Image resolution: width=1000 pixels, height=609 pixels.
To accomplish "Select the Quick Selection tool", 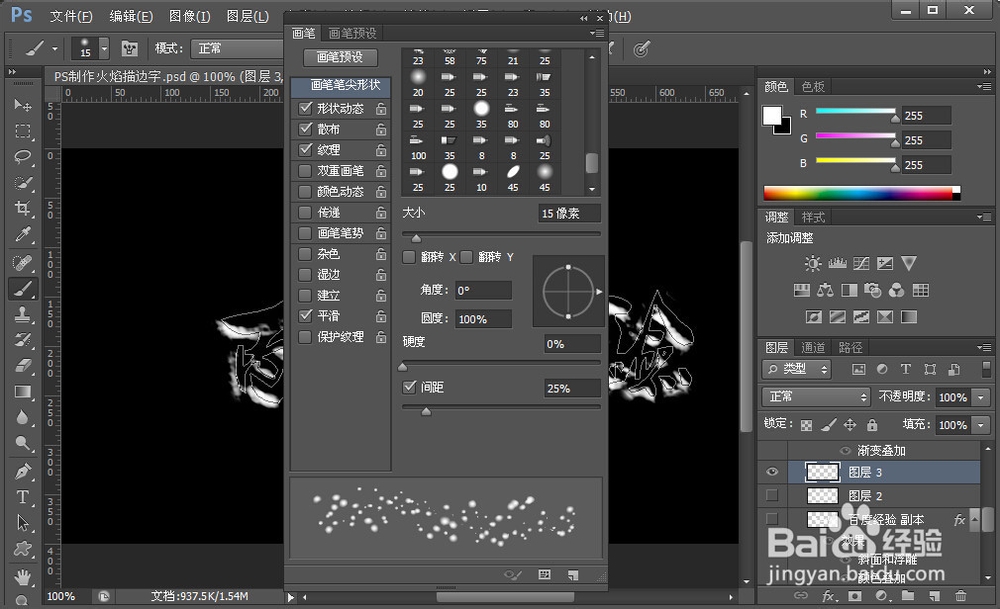I will coord(23,183).
